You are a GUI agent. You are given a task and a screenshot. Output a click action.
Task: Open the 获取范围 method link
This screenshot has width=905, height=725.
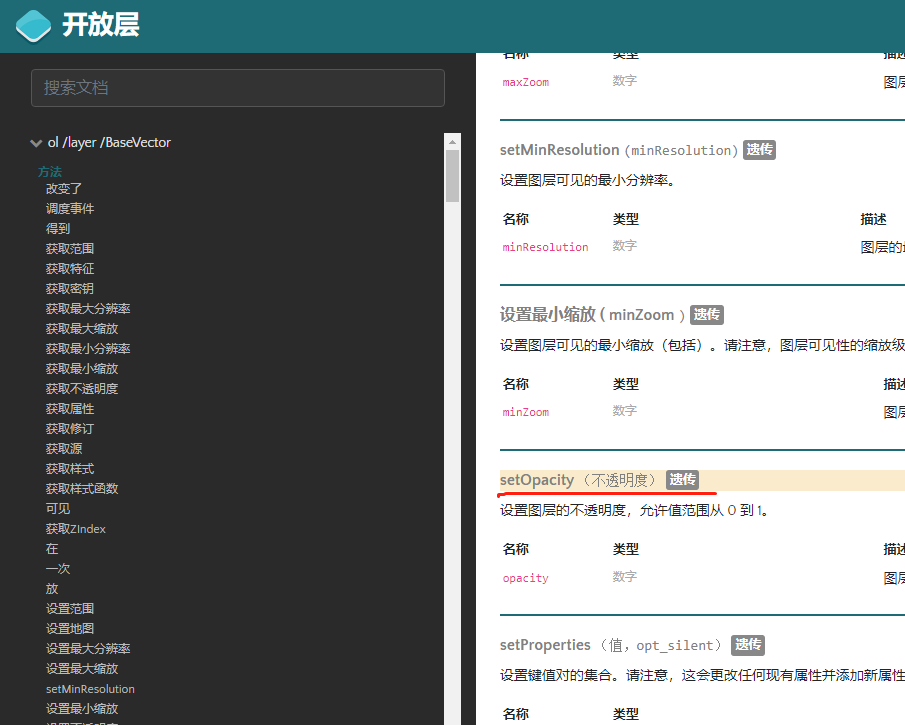pyautogui.click(x=70, y=249)
